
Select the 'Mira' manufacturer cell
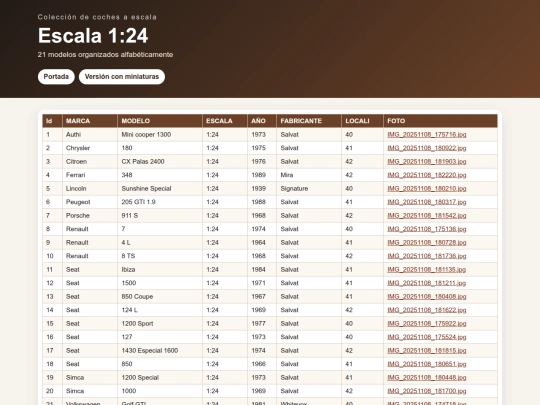[x=309, y=175]
